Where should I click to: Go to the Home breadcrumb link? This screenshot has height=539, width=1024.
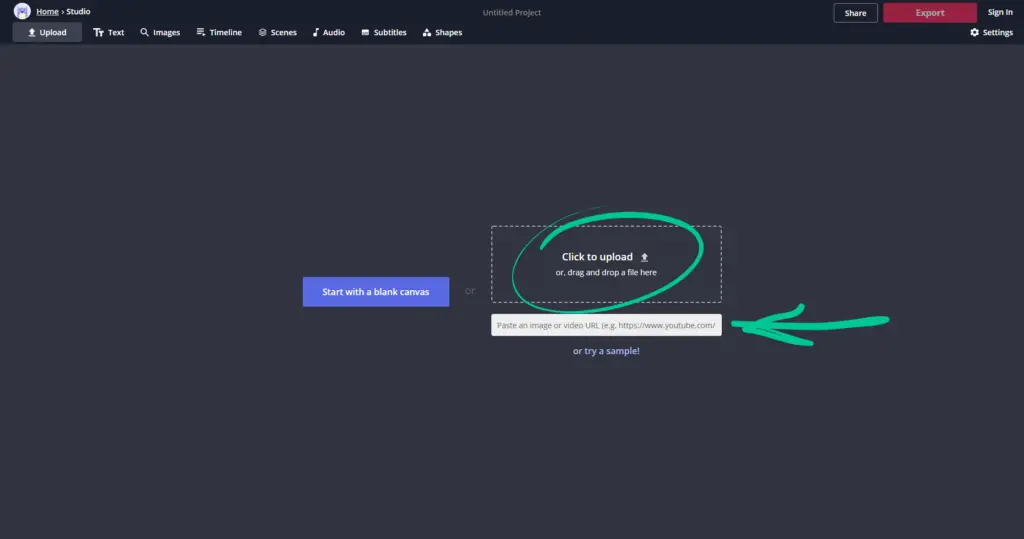[x=47, y=12]
